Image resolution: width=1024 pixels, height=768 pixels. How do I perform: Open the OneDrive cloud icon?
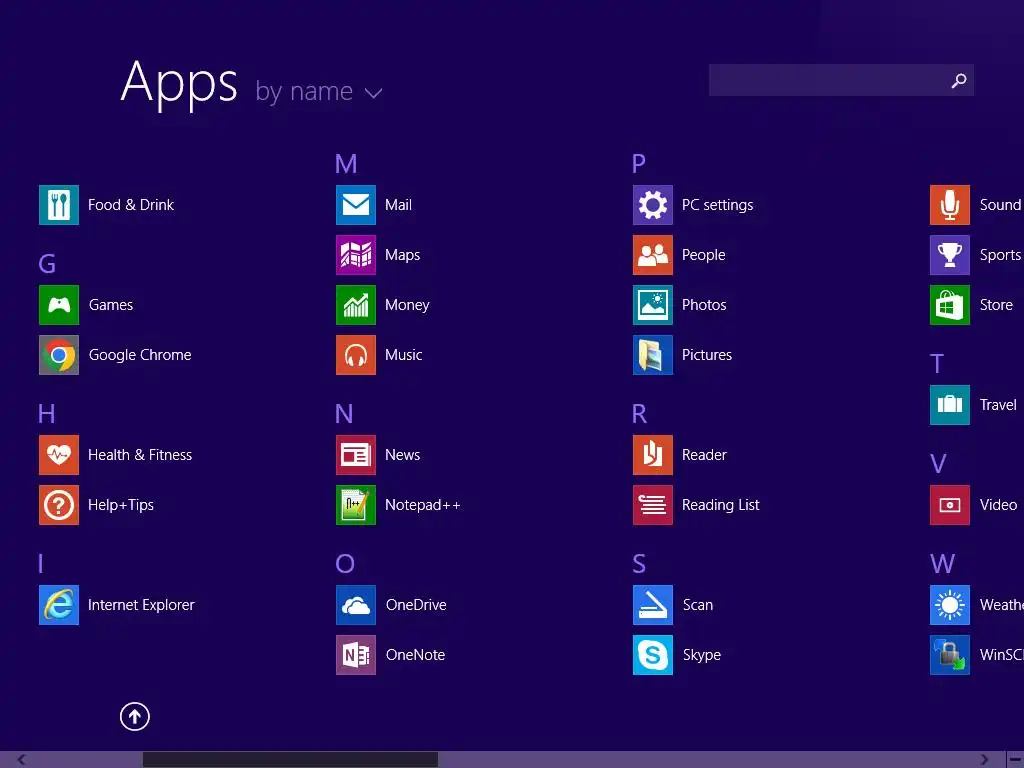(356, 605)
